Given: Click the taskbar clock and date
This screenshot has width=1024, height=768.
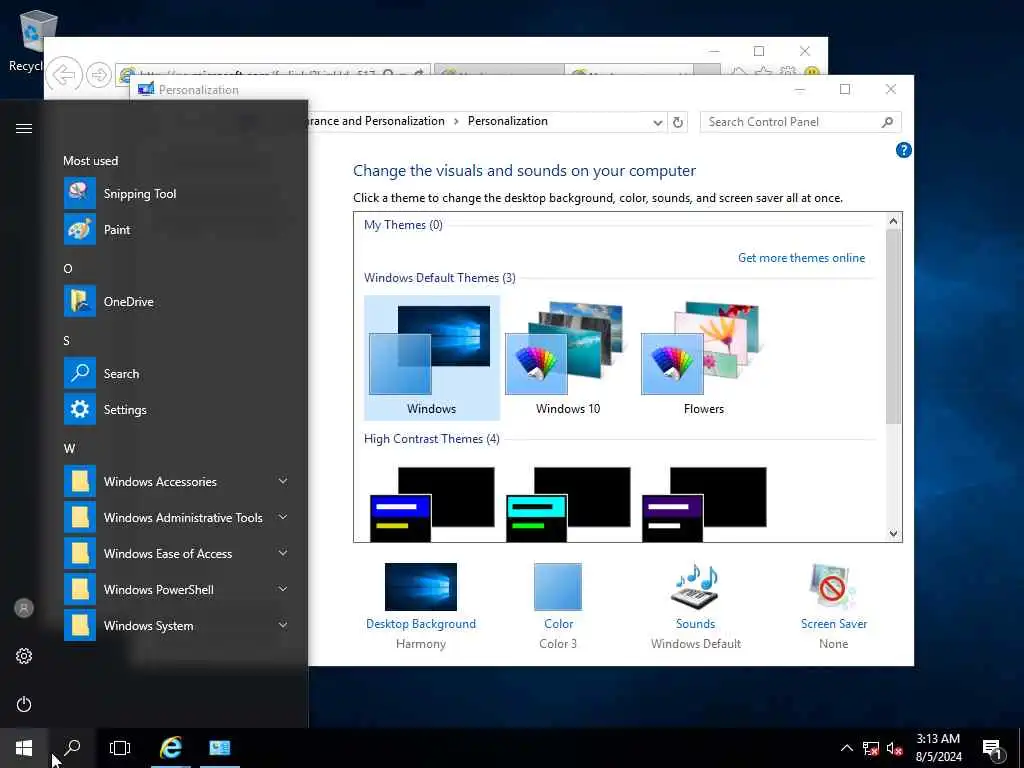Looking at the screenshot, I should click(938, 748).
